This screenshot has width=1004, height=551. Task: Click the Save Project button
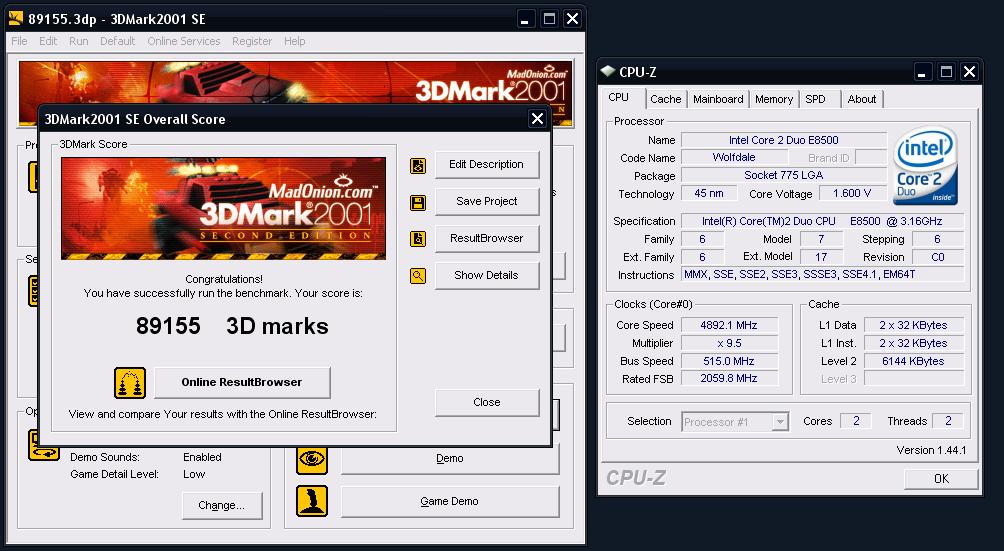click(487, 202)
